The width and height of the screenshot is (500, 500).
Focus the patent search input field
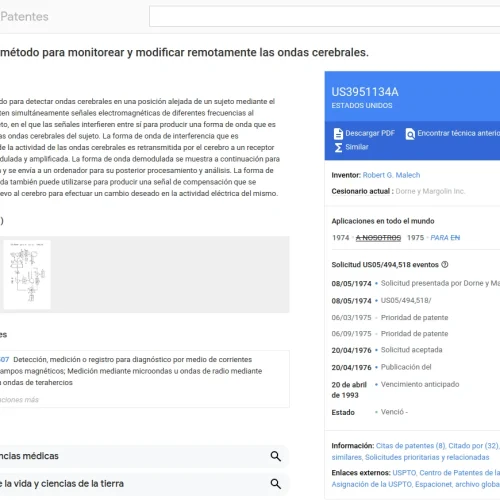point(325,16)
